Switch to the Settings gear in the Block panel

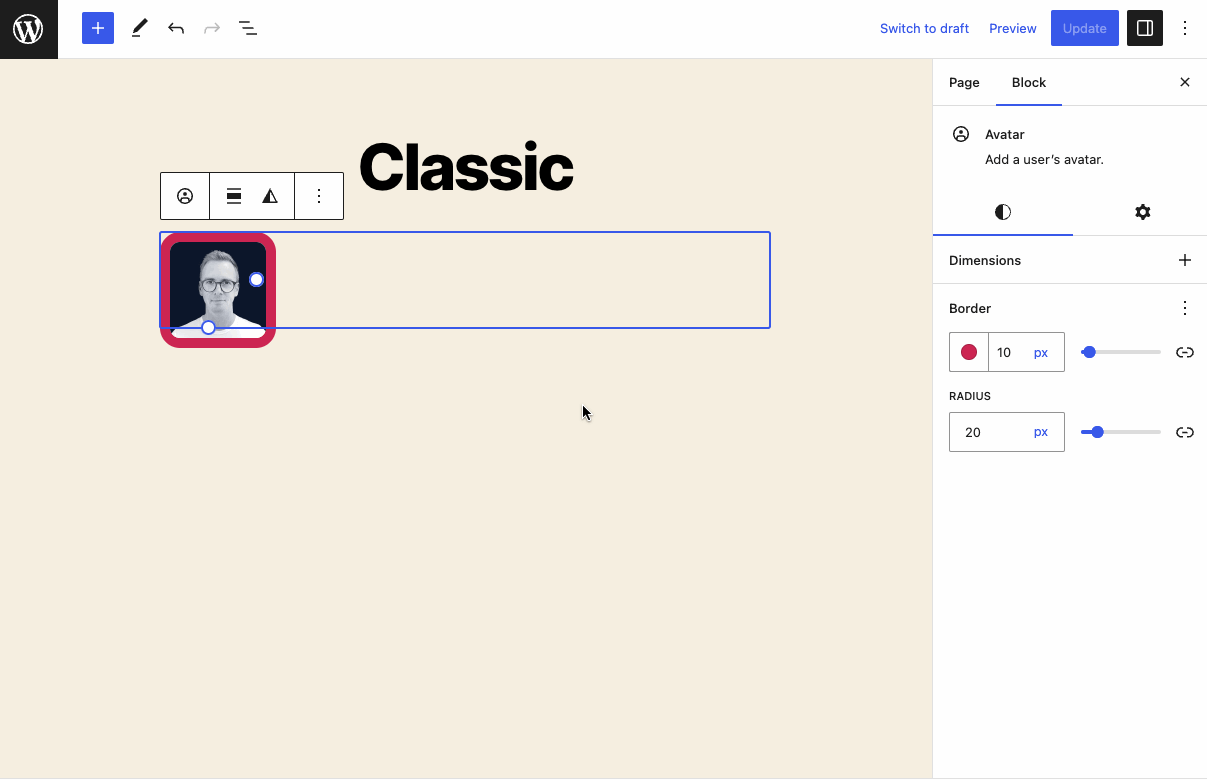click(x=1142, y=212)
